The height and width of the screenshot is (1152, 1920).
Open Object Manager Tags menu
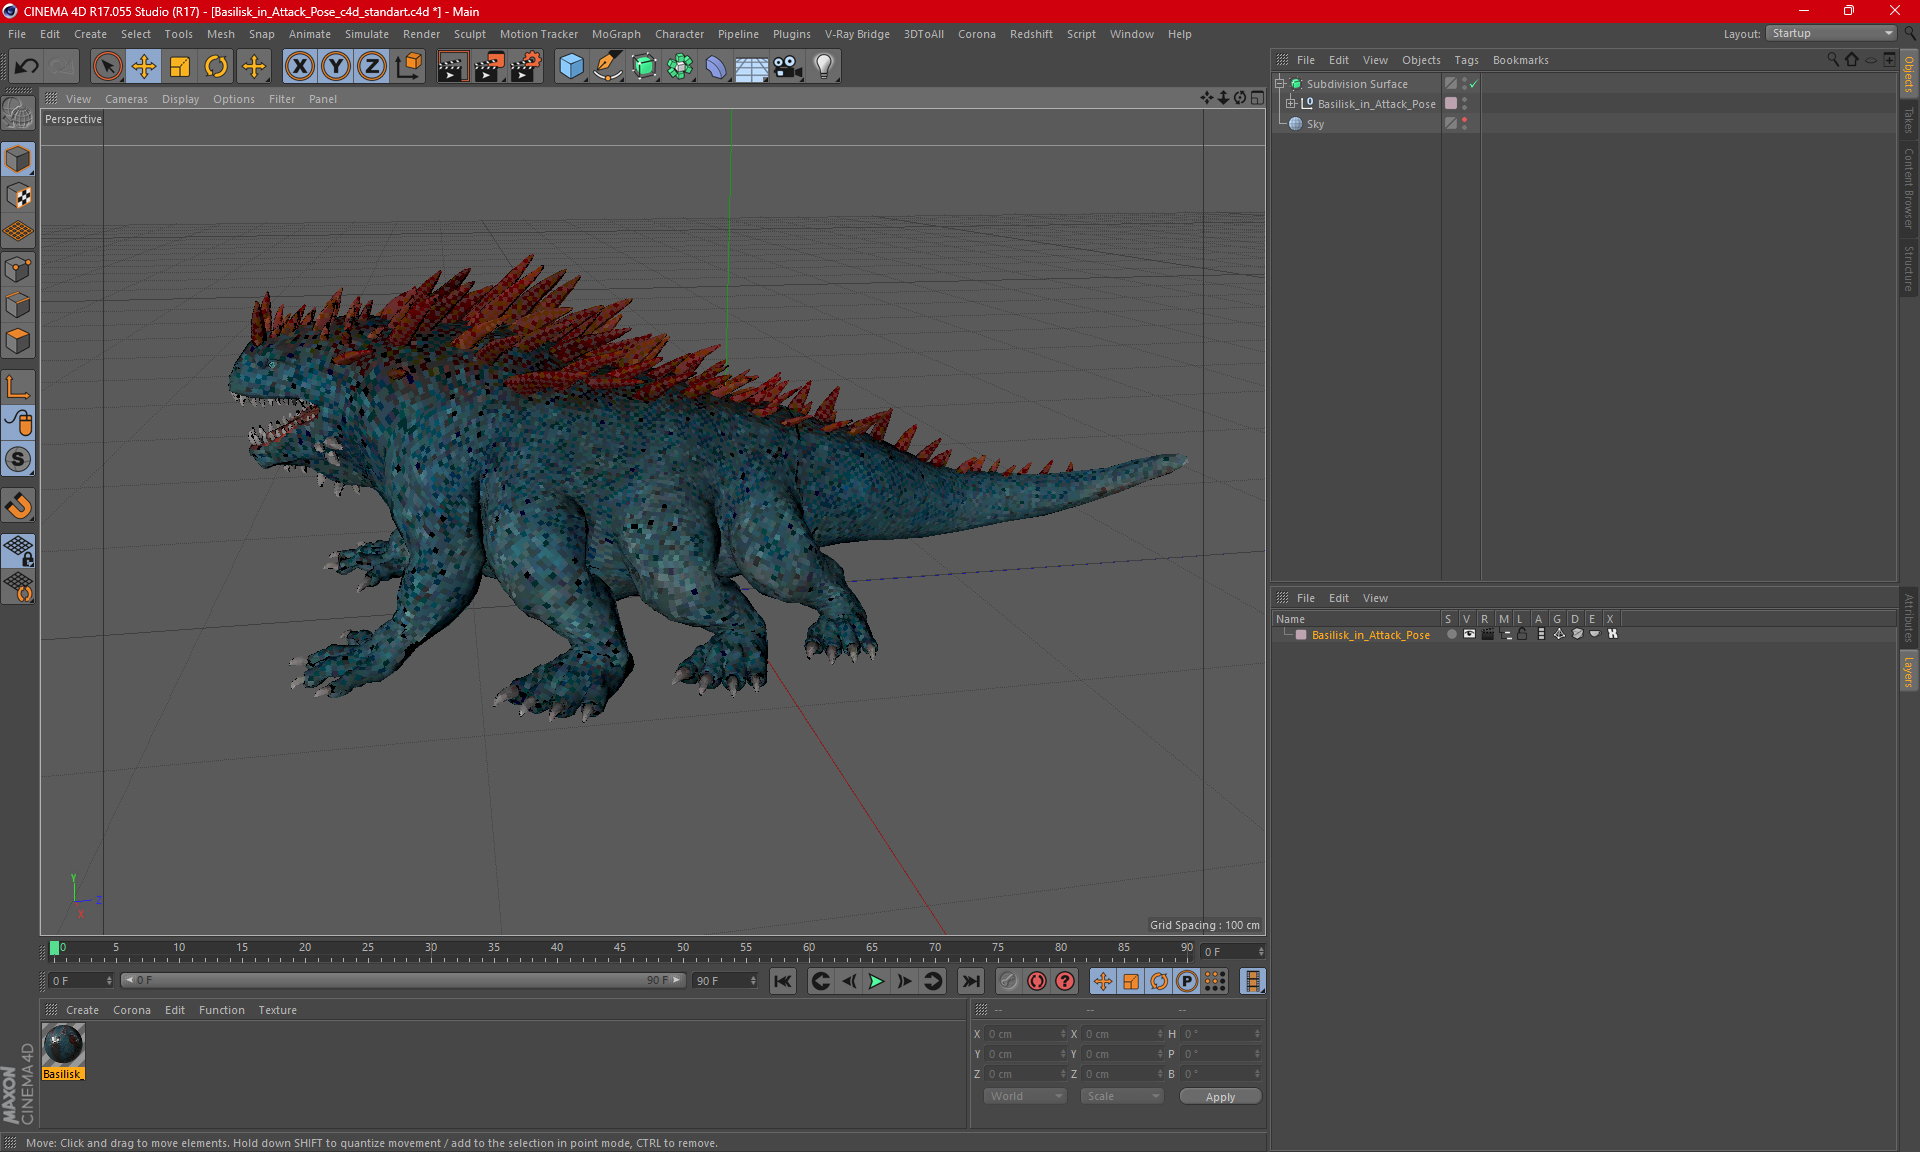1466,60
